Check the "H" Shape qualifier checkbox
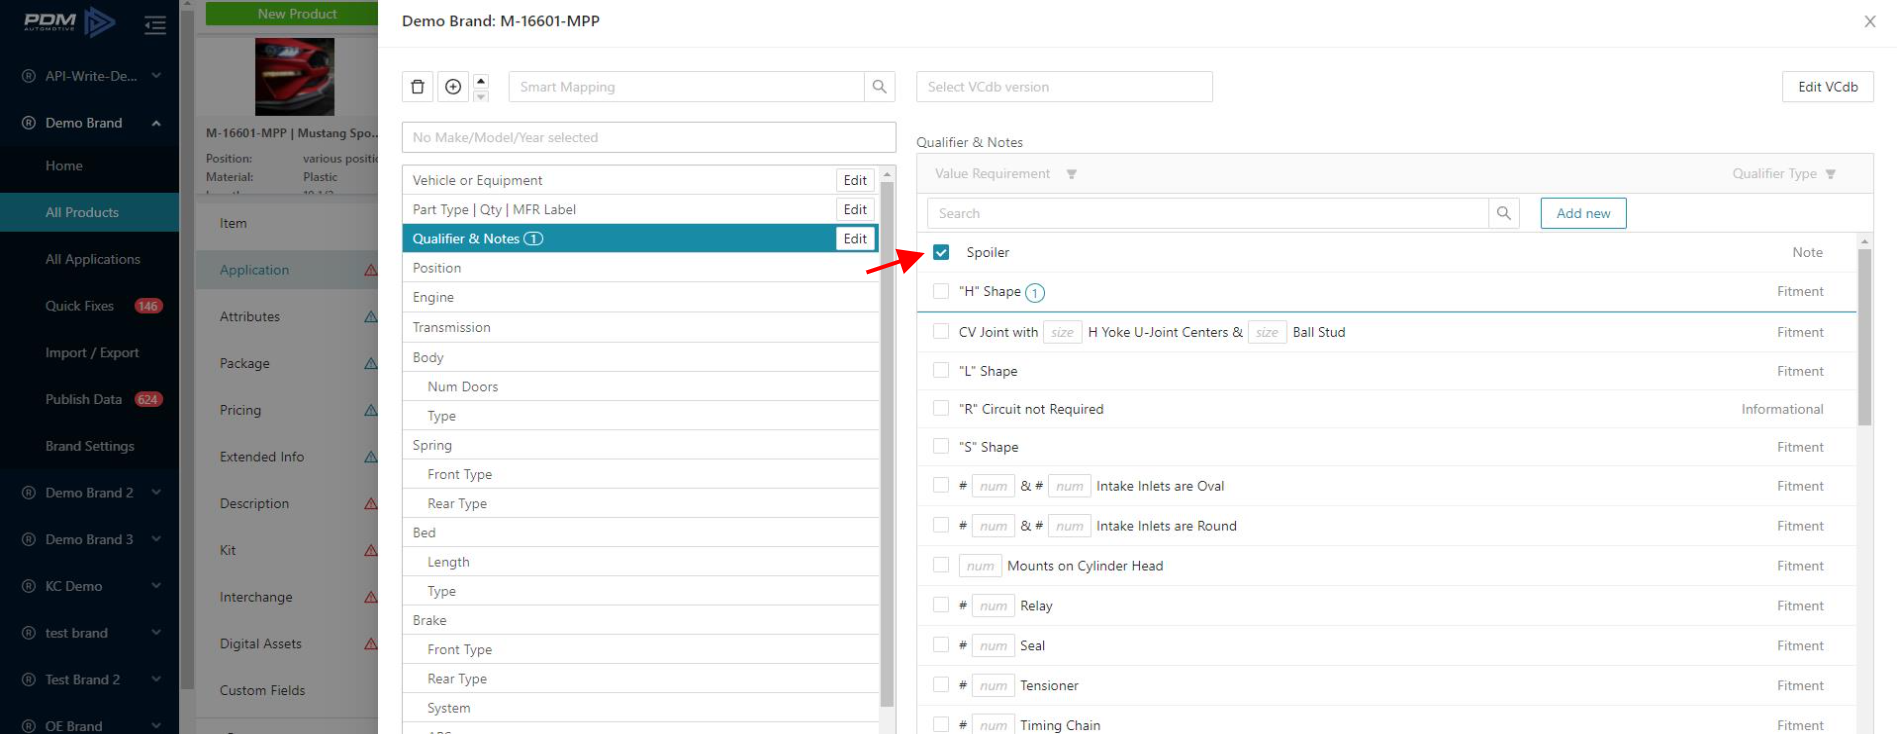Viewport: 1897px width, 734px height. click(x=941, y=291)
